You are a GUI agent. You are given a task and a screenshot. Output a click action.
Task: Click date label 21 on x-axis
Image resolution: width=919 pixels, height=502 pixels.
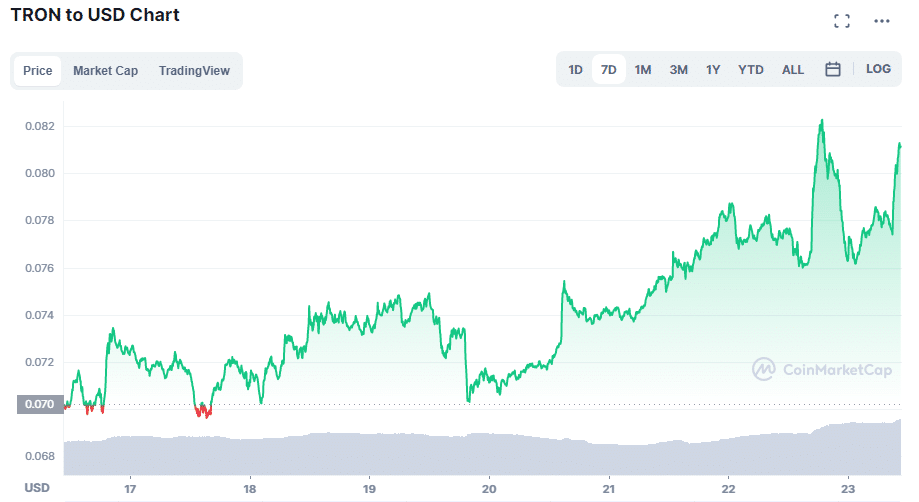point(608,489)
